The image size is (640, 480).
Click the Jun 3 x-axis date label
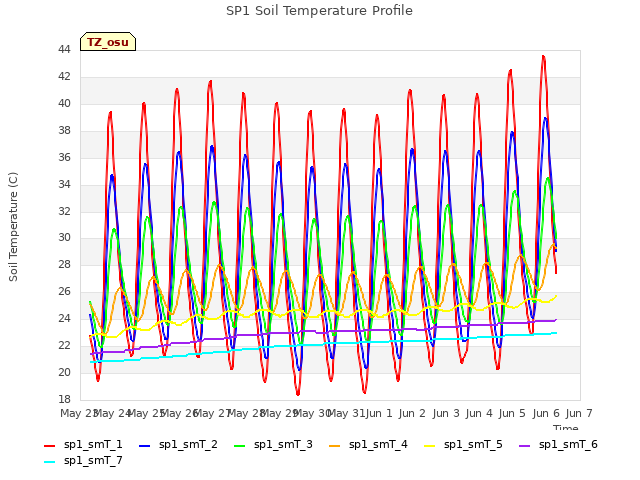point(446,413)
